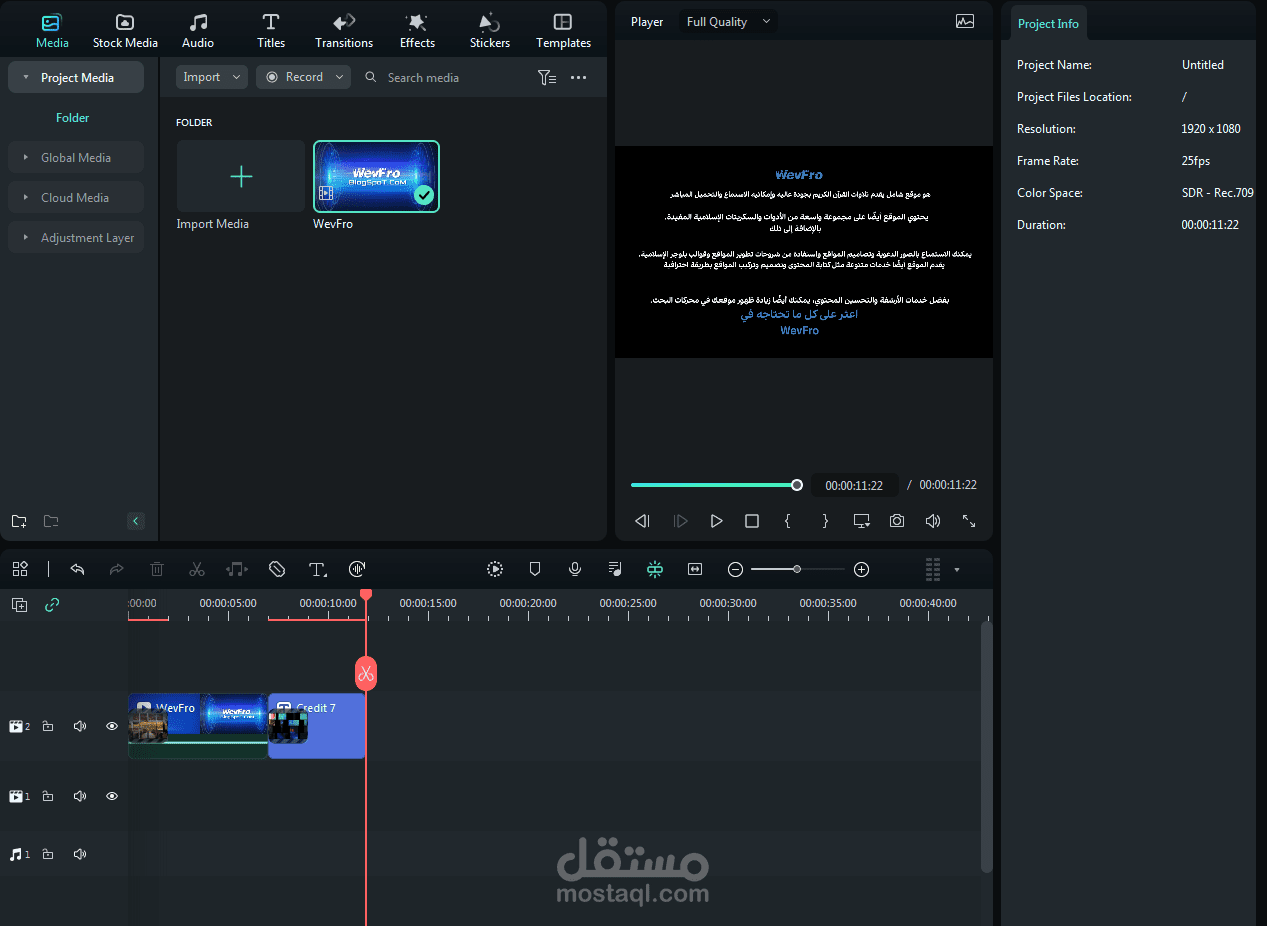Open the track view options dropdown arrow

coord(957,570)
